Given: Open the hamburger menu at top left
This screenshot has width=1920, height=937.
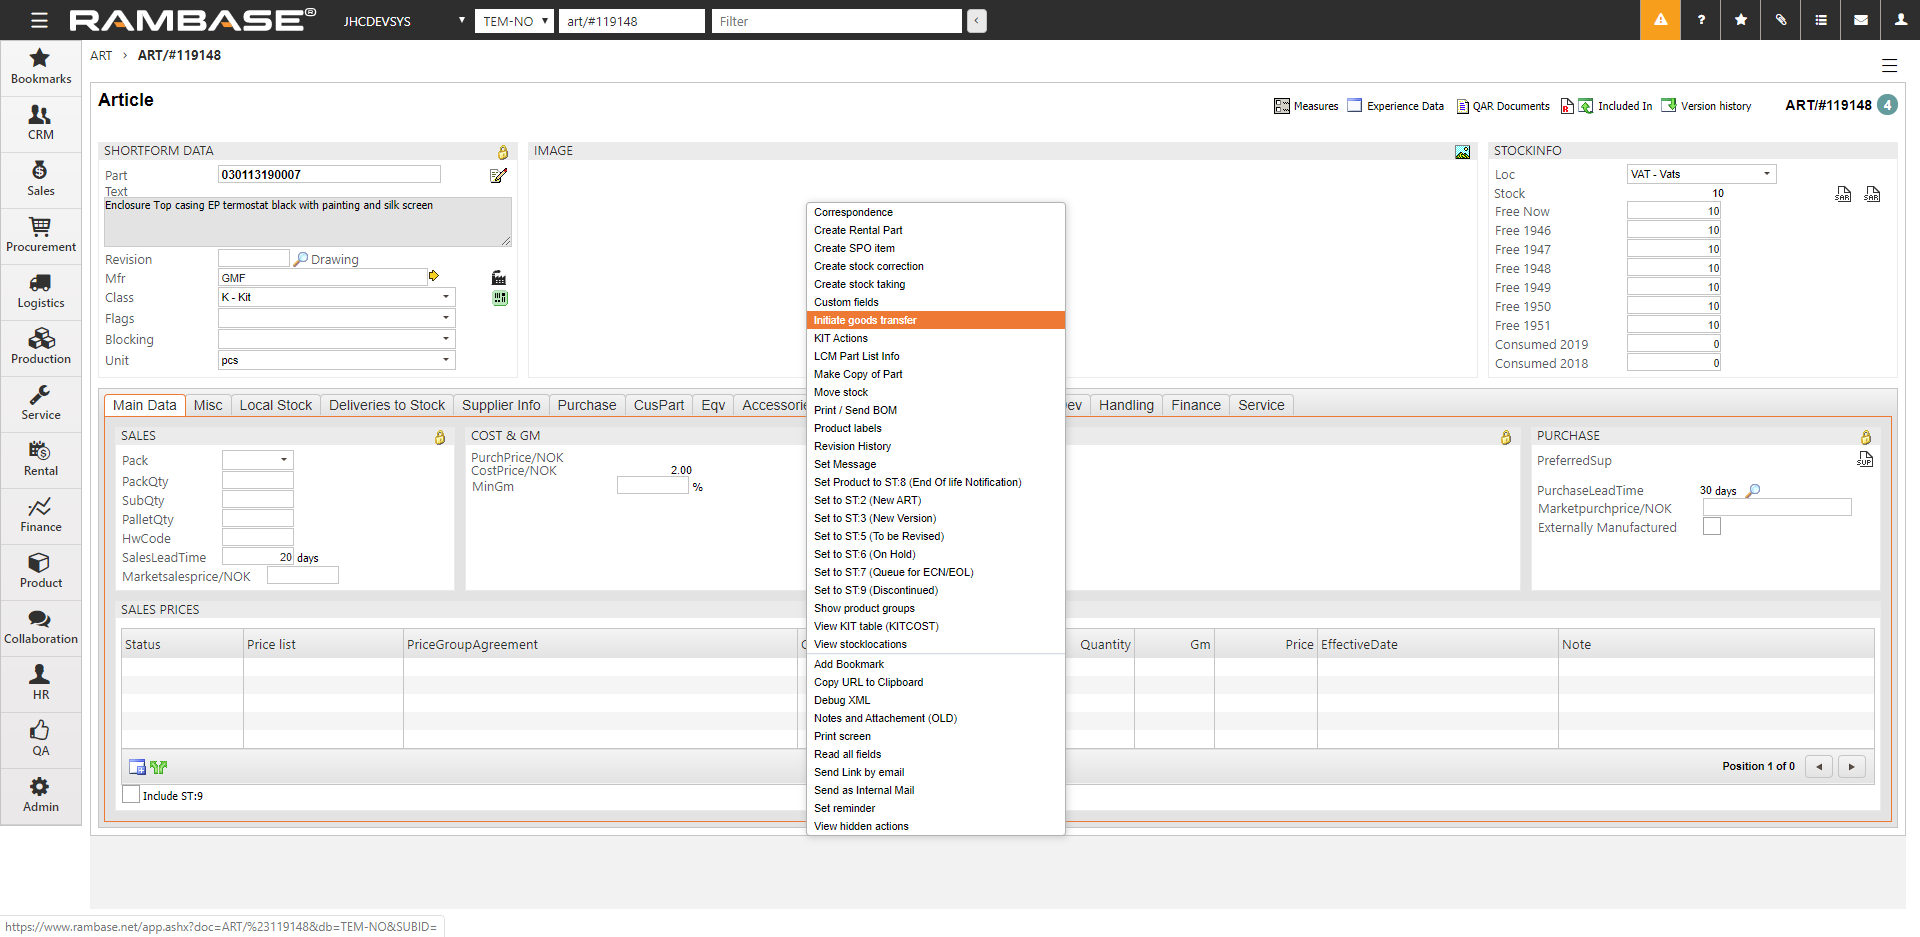Looking at the screenshot, I should tap(39, 20).
